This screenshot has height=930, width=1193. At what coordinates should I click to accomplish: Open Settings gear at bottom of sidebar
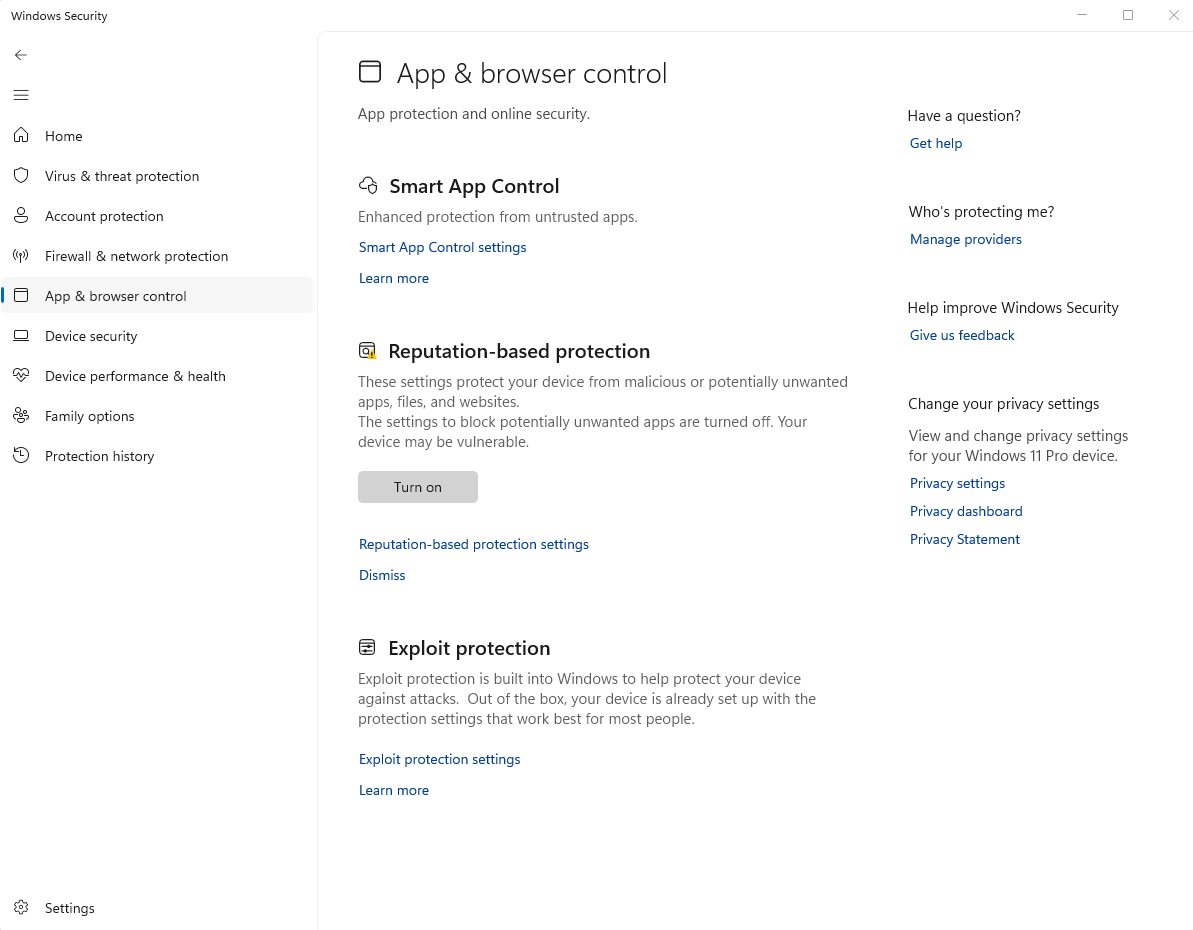coord(21,908)
